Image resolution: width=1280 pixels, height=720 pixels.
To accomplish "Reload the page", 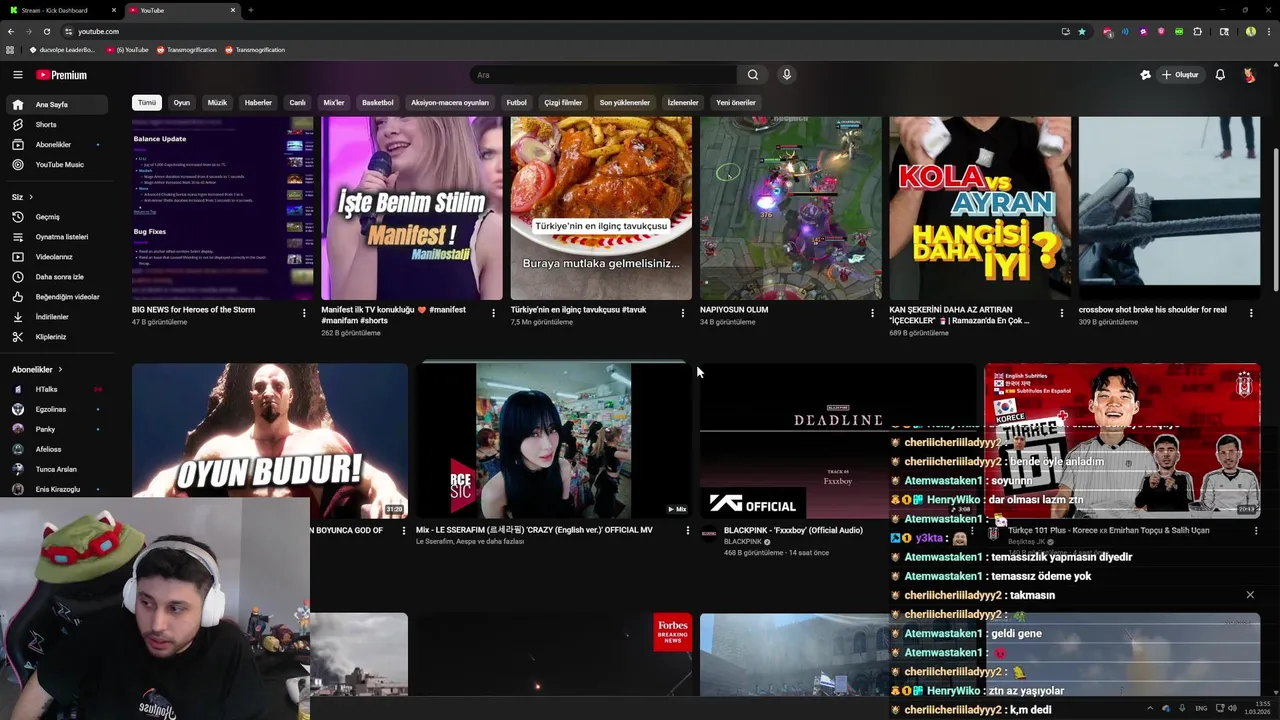I will 46,31.
